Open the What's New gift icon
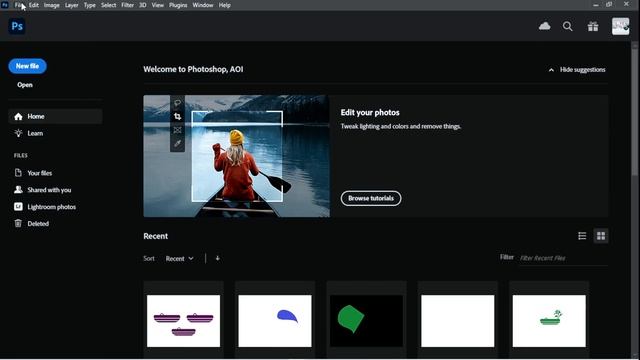Viewport: 640px width, 360px height. (x=593, y=27)
